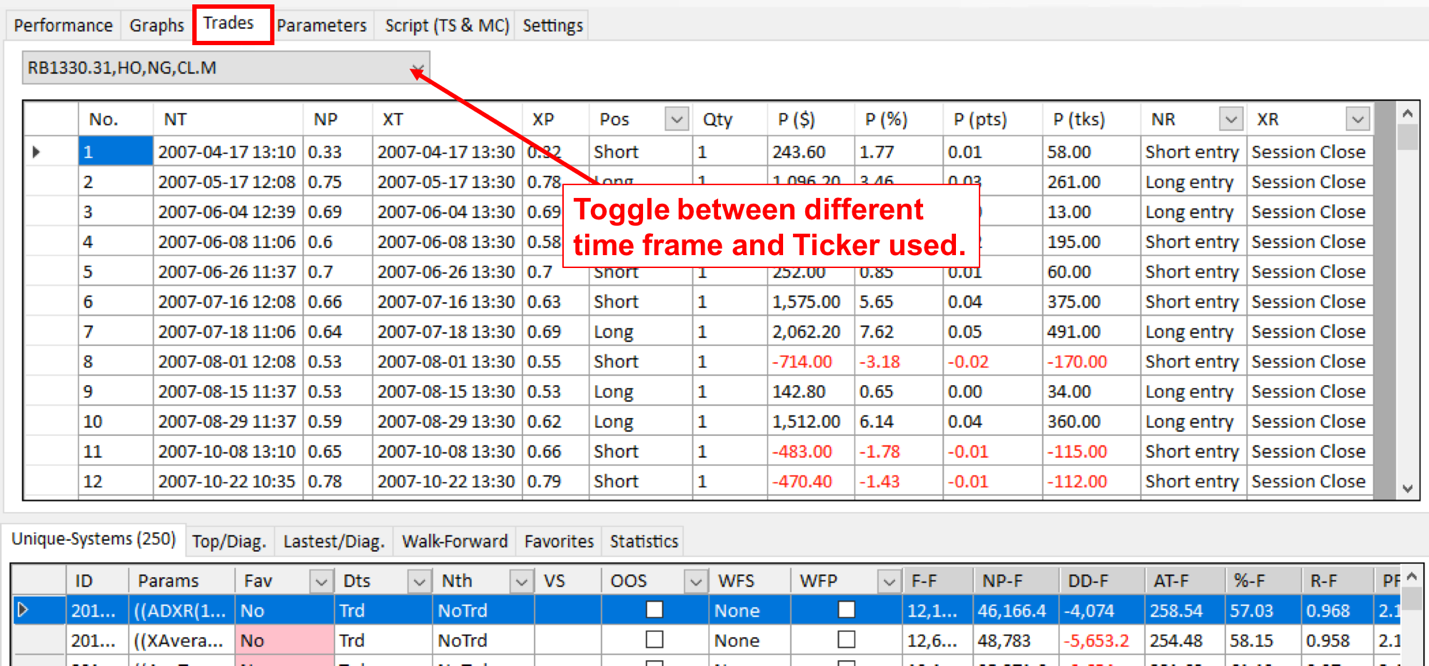Click row indicator arrow for trade 1
This screenshot has width=1429, height=666.
pyautogui.click(x=37, y=152)
